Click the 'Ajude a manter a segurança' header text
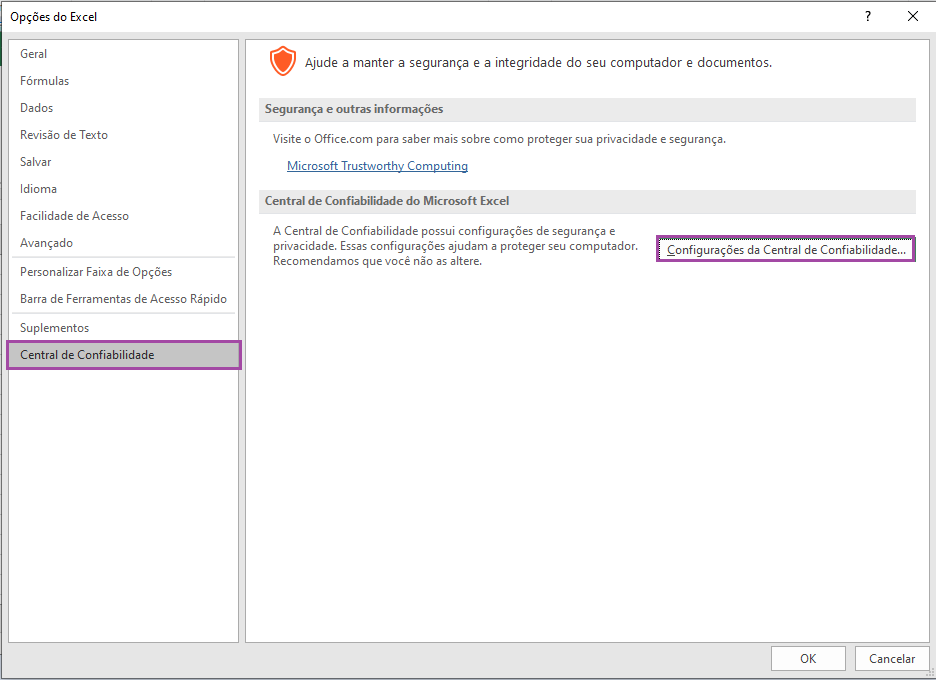 click(x=538, y=62)
